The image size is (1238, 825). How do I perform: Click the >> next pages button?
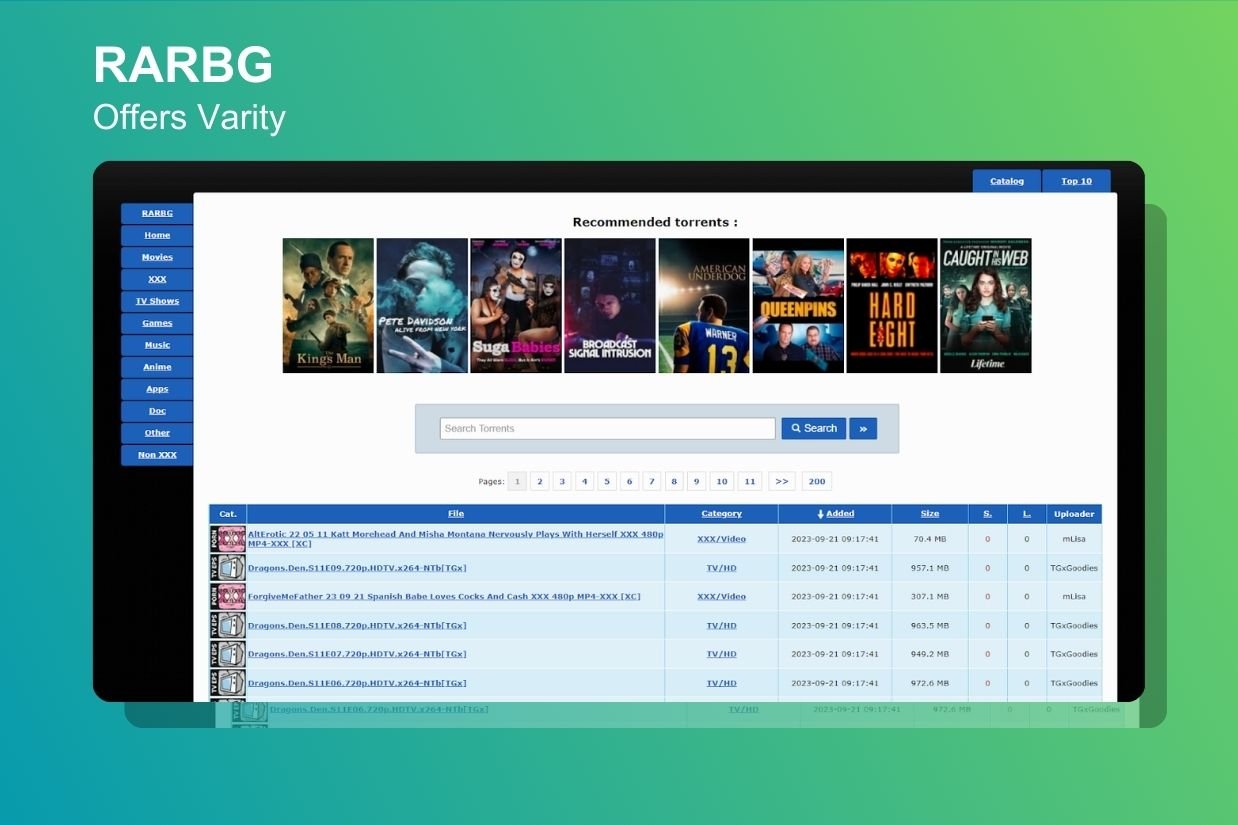point(781,481)
